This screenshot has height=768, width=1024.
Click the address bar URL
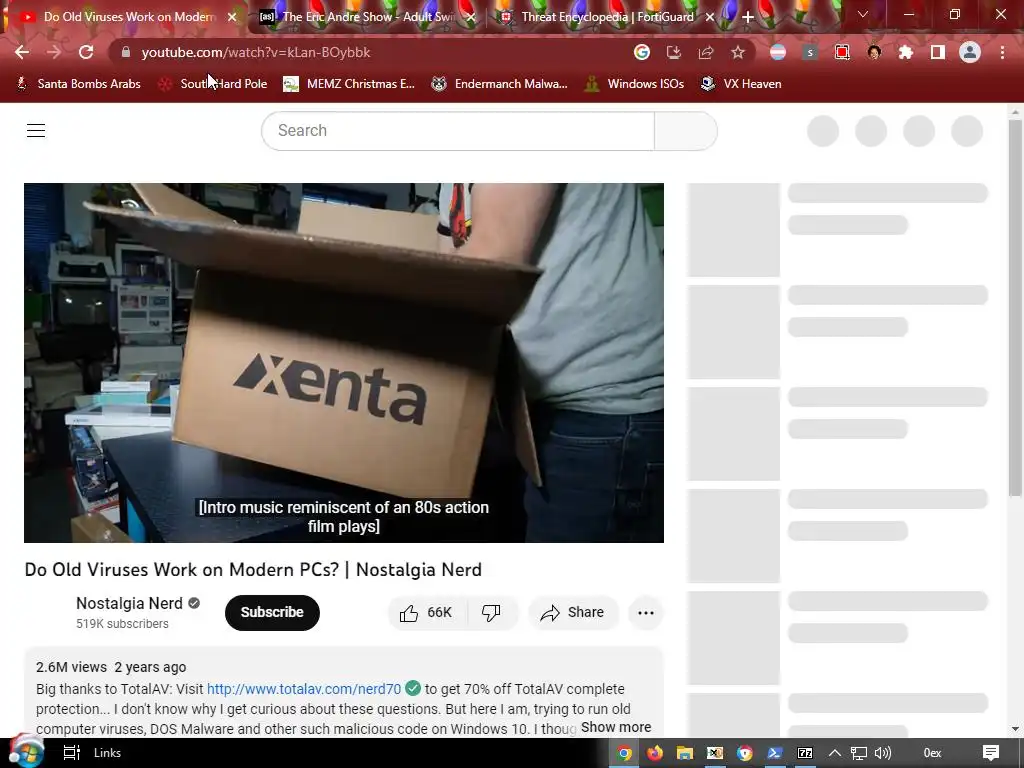click(256, 52)
